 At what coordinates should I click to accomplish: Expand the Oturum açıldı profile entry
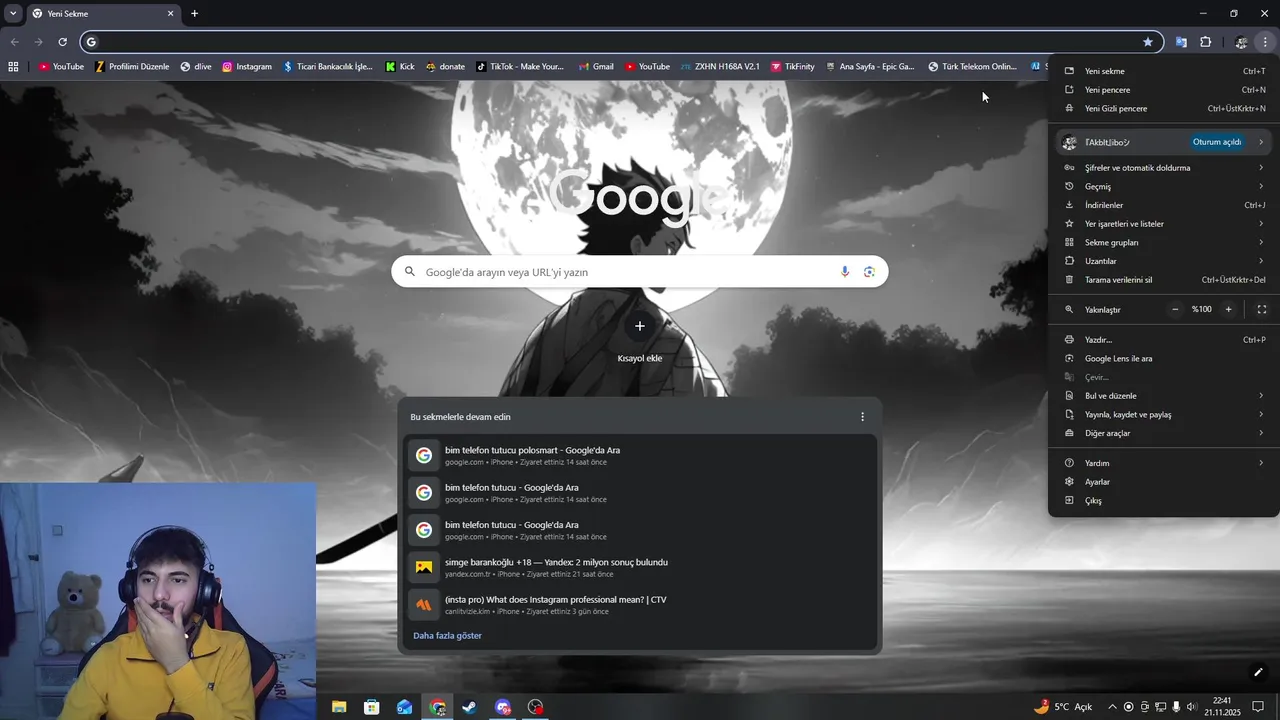(x=1165, y=142)
